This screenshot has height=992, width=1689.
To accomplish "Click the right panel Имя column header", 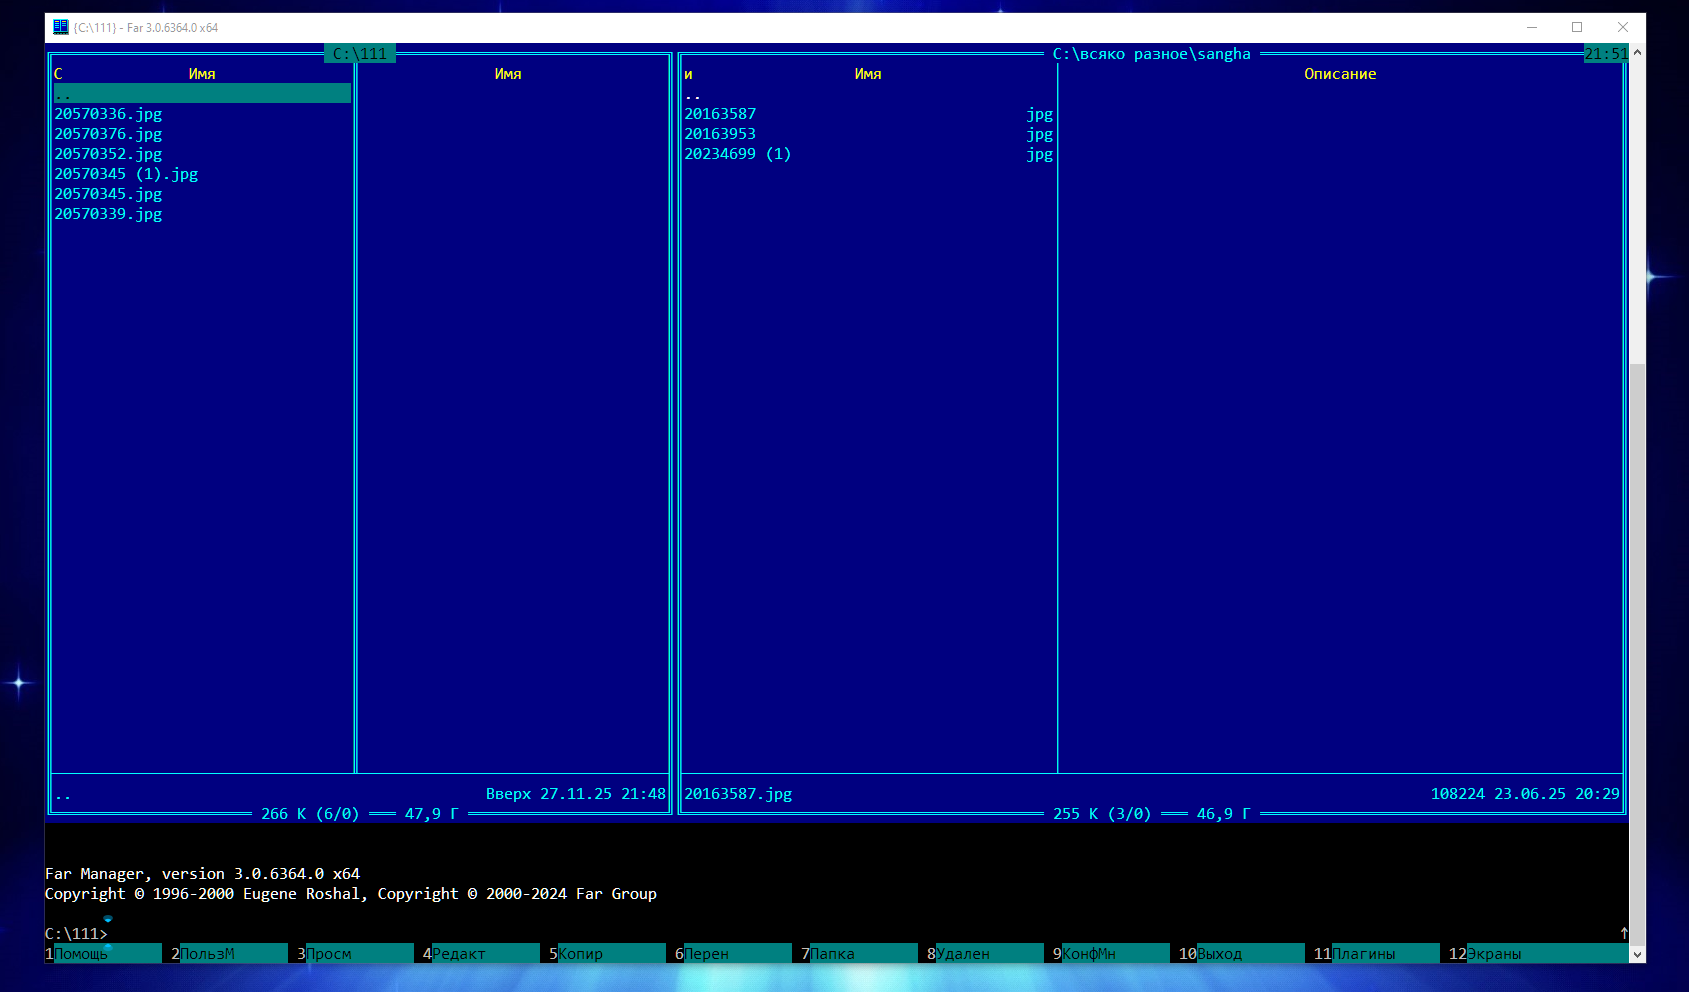I will pyautogui.click(x=868, y=74).
